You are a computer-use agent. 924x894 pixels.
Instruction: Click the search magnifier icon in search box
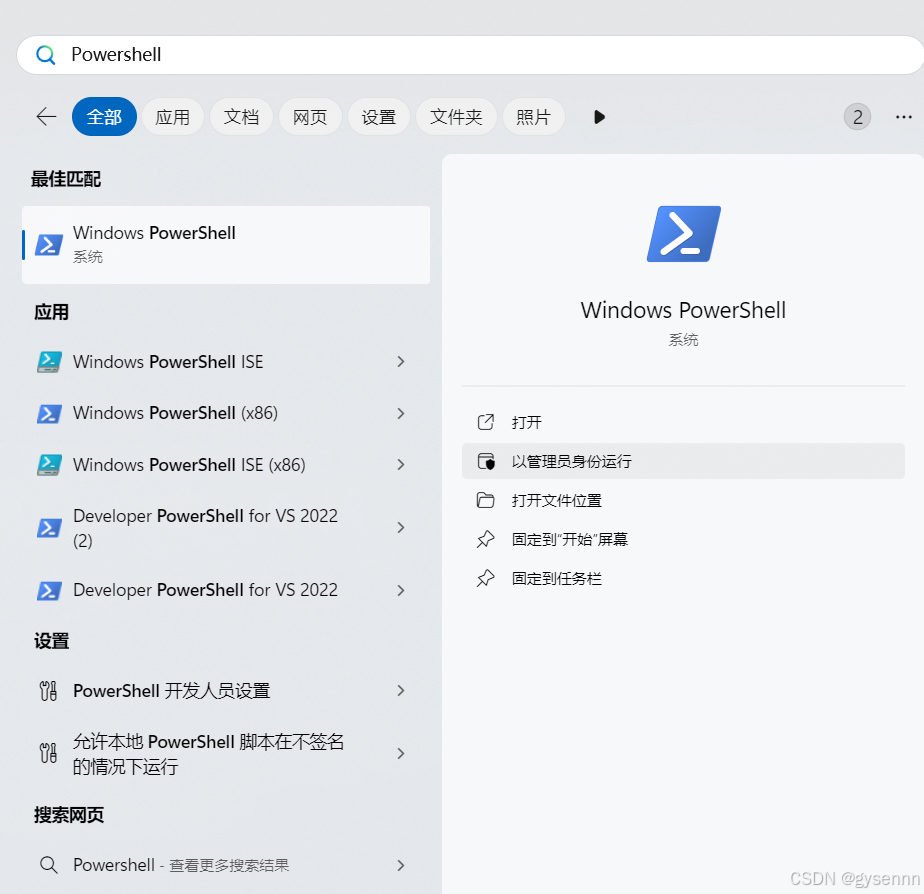click(45, 55)
